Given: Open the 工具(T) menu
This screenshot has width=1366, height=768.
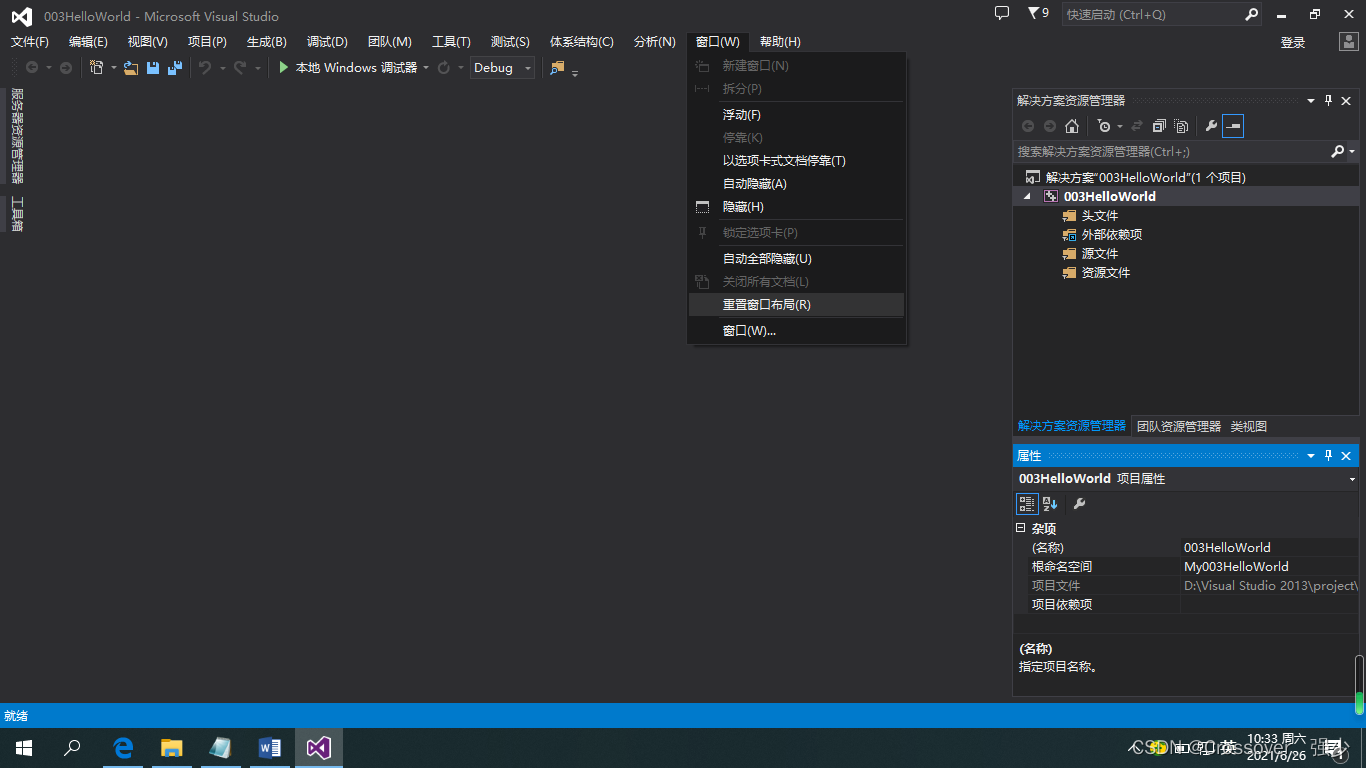Looking at the screenshot, I should (451, 42).
